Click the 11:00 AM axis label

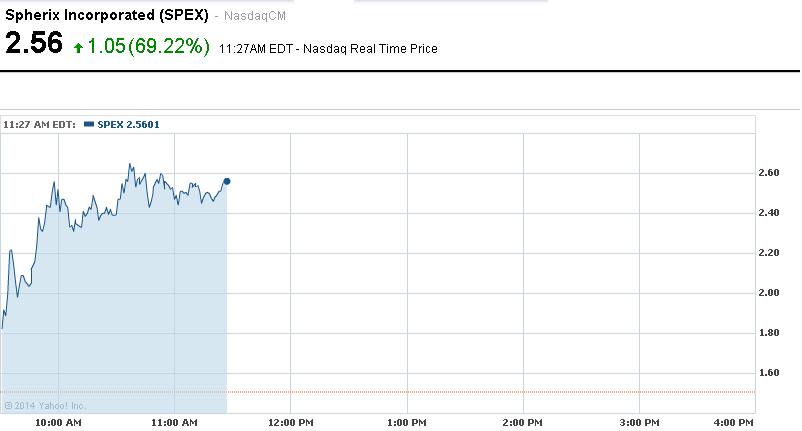tap(174, 423)
